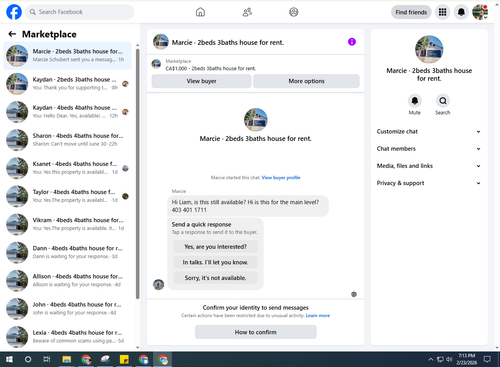The height and width of the screenshot is (367, 500).
Task: Open File Explorer from the taskbar
Action: (67, 359)
